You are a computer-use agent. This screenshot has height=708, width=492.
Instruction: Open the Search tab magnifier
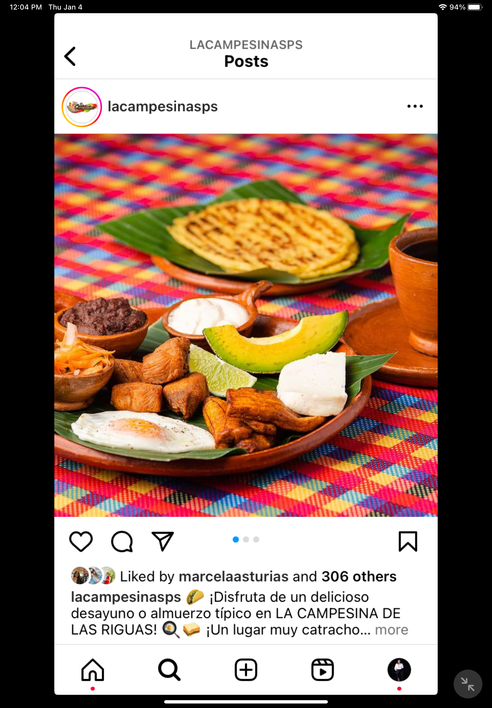coord(169,669)
